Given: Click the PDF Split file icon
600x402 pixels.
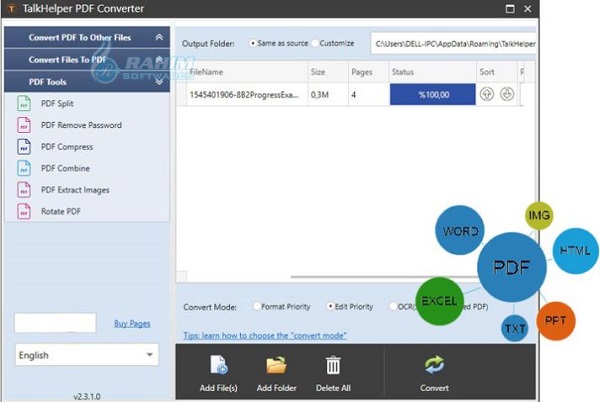Looking at the screenshot, I should (24, 104).
